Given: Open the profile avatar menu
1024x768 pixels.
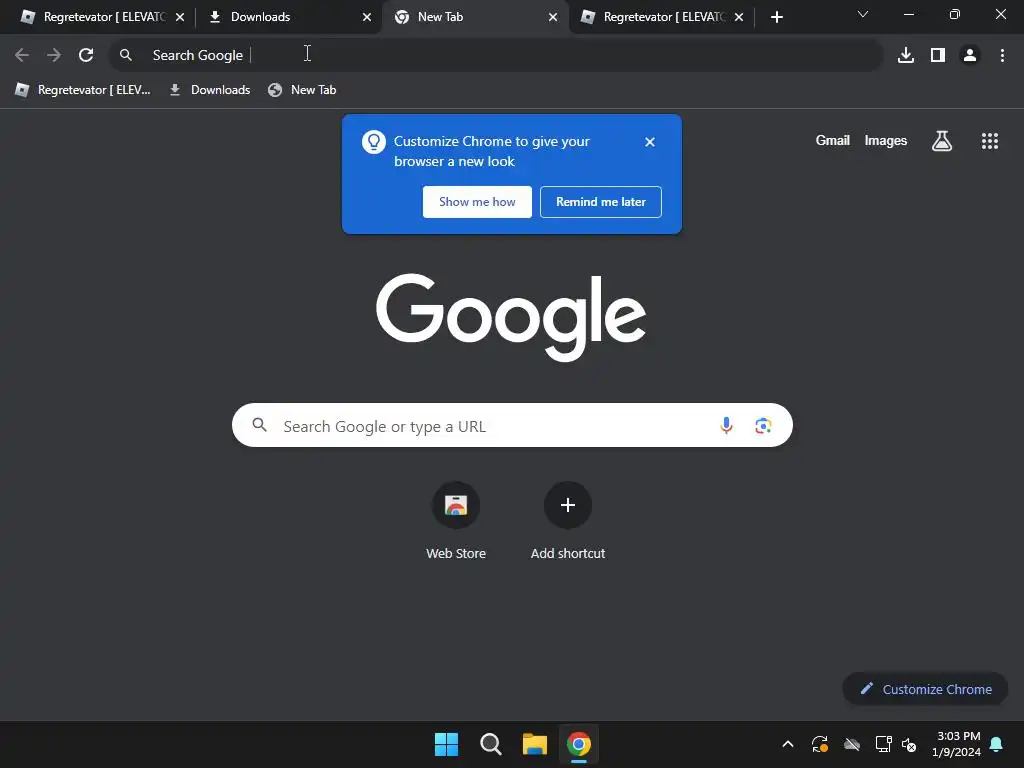Looking at the screenshot, I should coord(970,55).
